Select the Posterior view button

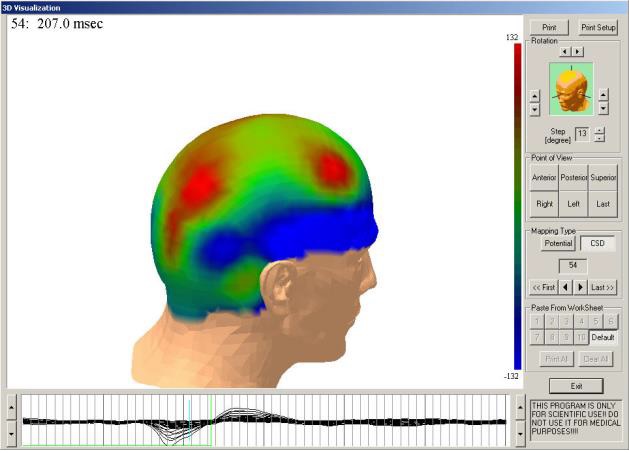coord(573,178)
